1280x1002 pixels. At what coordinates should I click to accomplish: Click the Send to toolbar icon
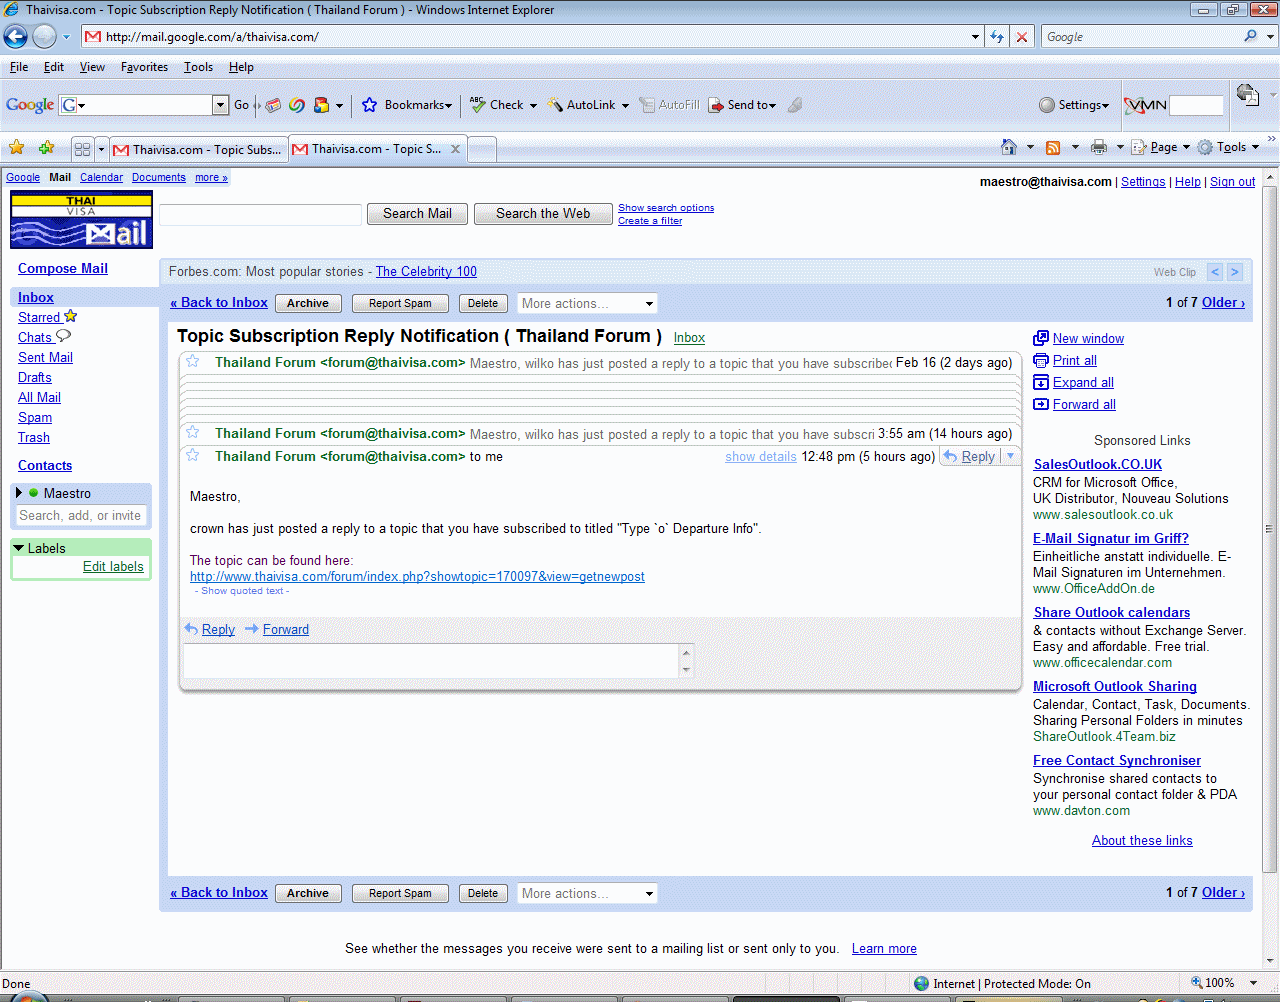pos(716,105)
